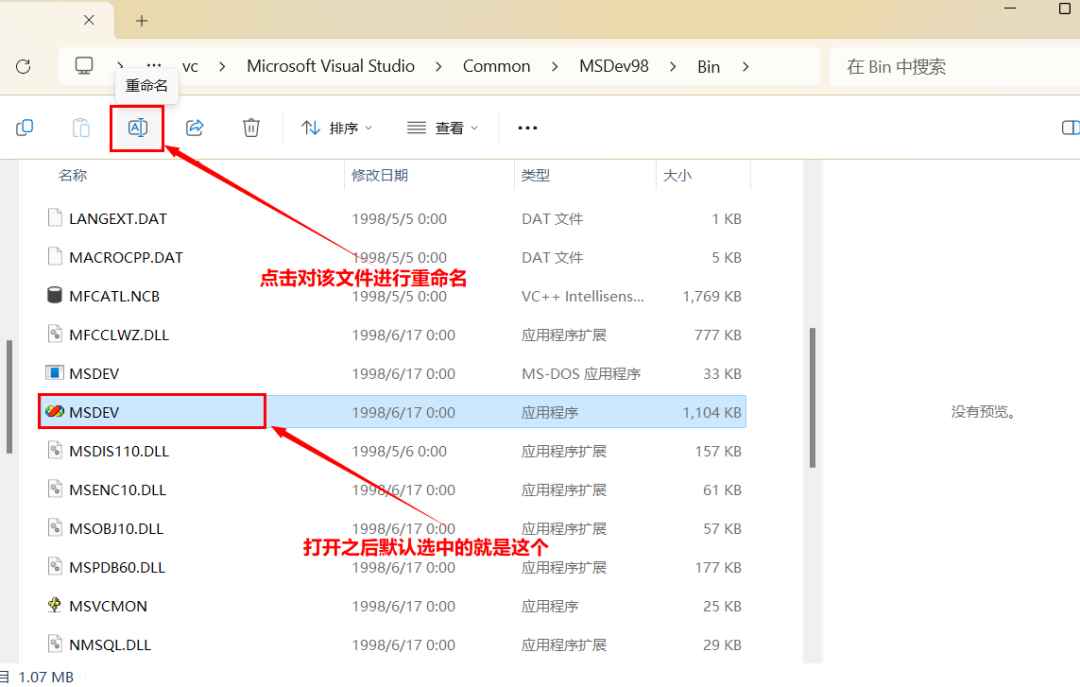Click the NMSQL.DLL gear file icon

[x=54, y=644]
